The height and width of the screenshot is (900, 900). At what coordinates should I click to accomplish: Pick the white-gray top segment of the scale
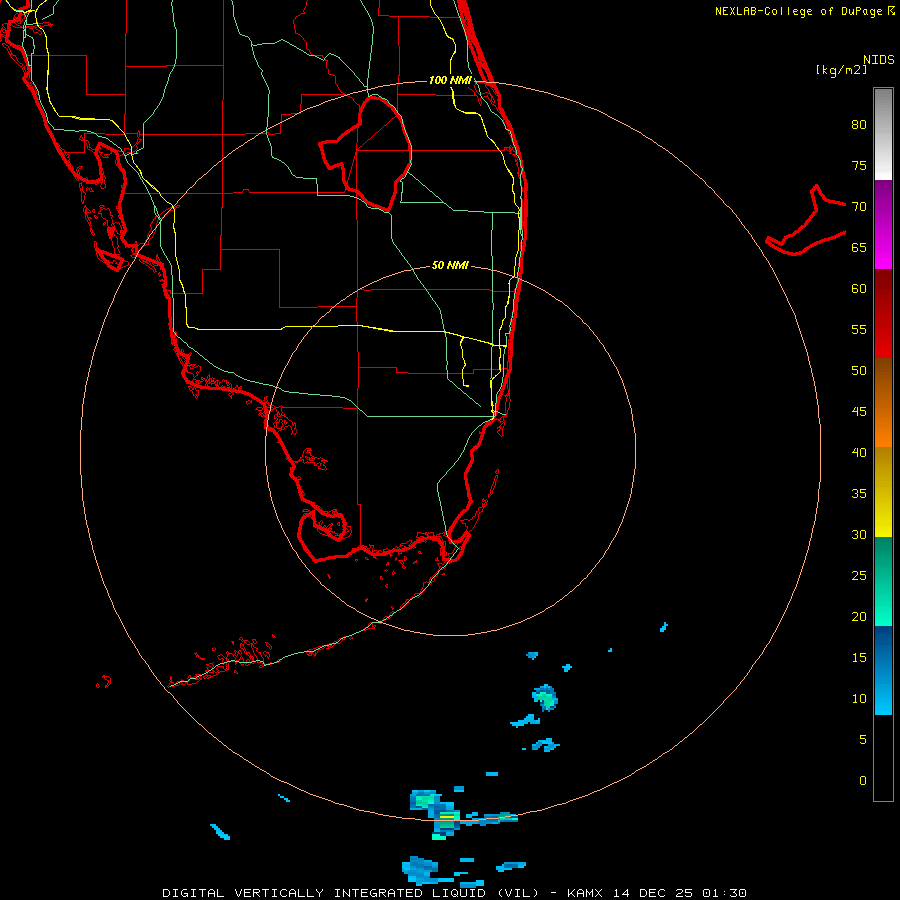(x=883, y=134)
